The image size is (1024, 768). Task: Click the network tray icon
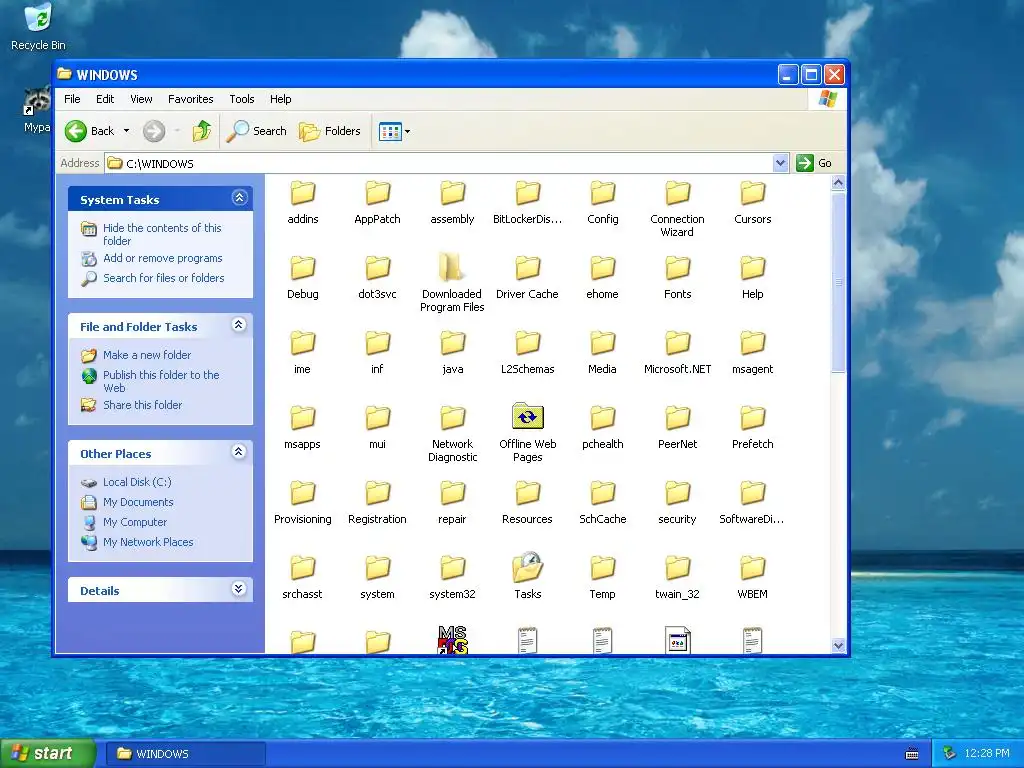coord(950,754)
